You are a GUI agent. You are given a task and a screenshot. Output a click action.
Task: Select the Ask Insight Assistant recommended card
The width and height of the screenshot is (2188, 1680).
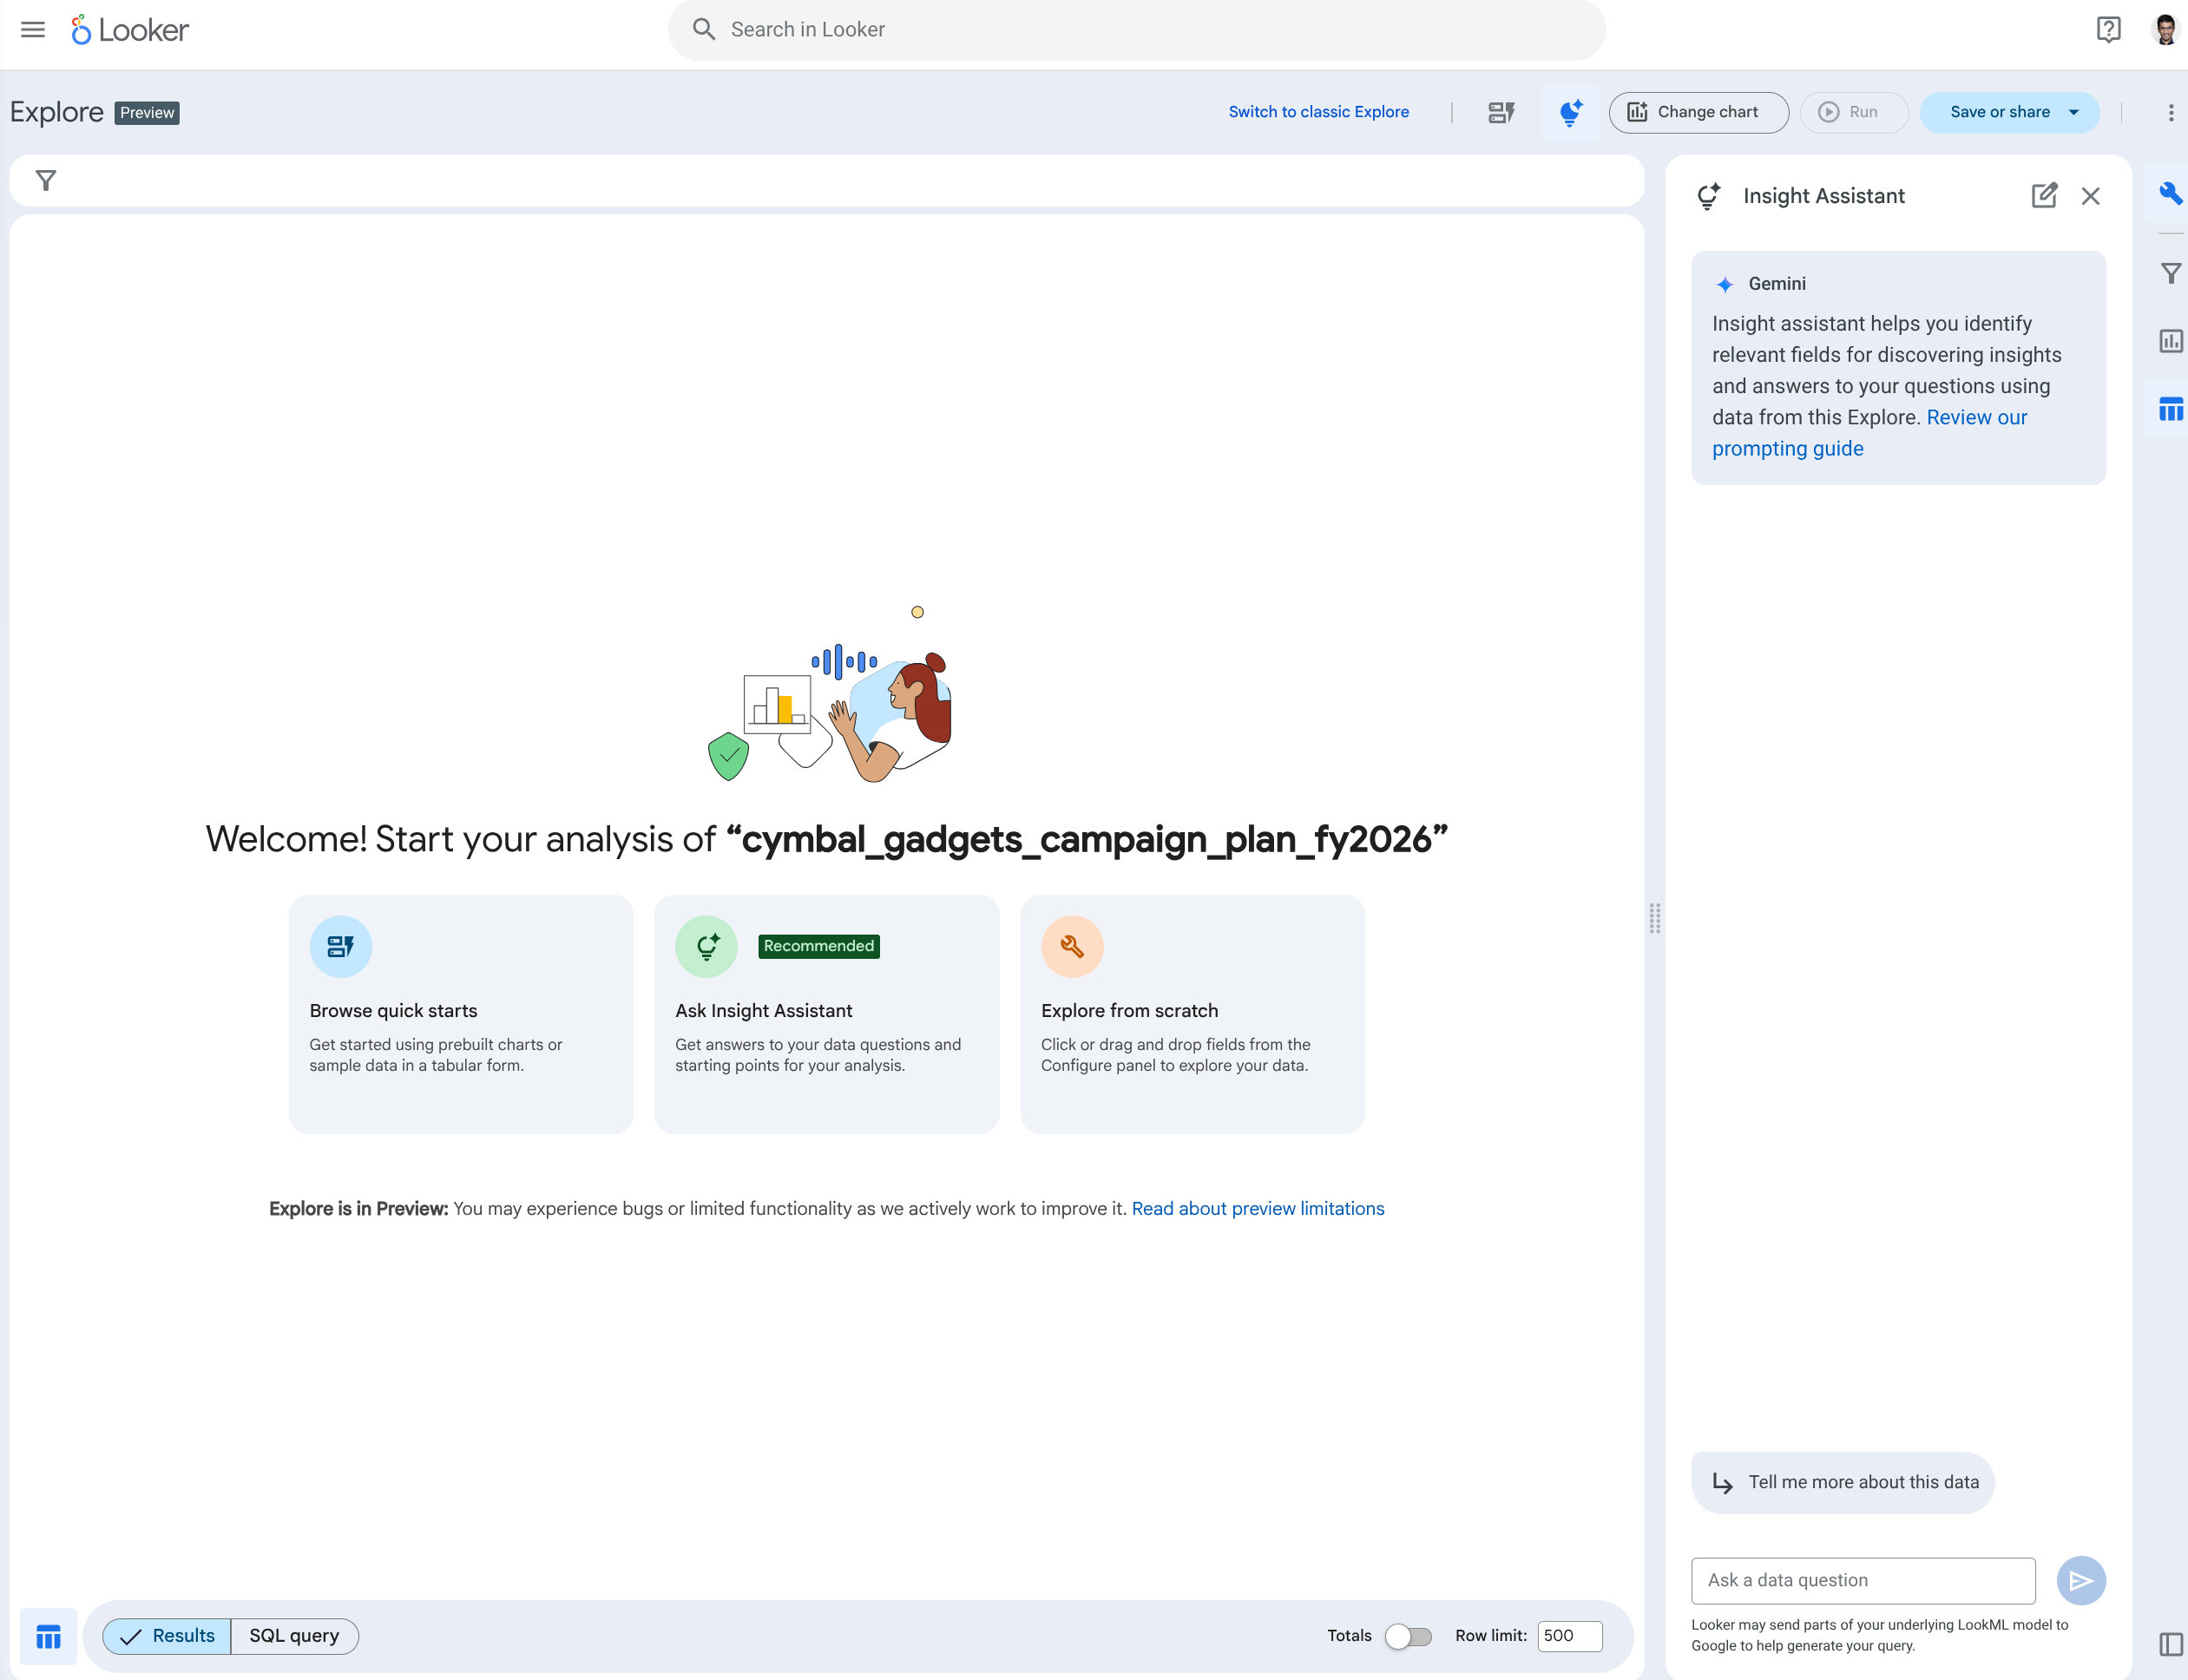(x=826, y=1014)
